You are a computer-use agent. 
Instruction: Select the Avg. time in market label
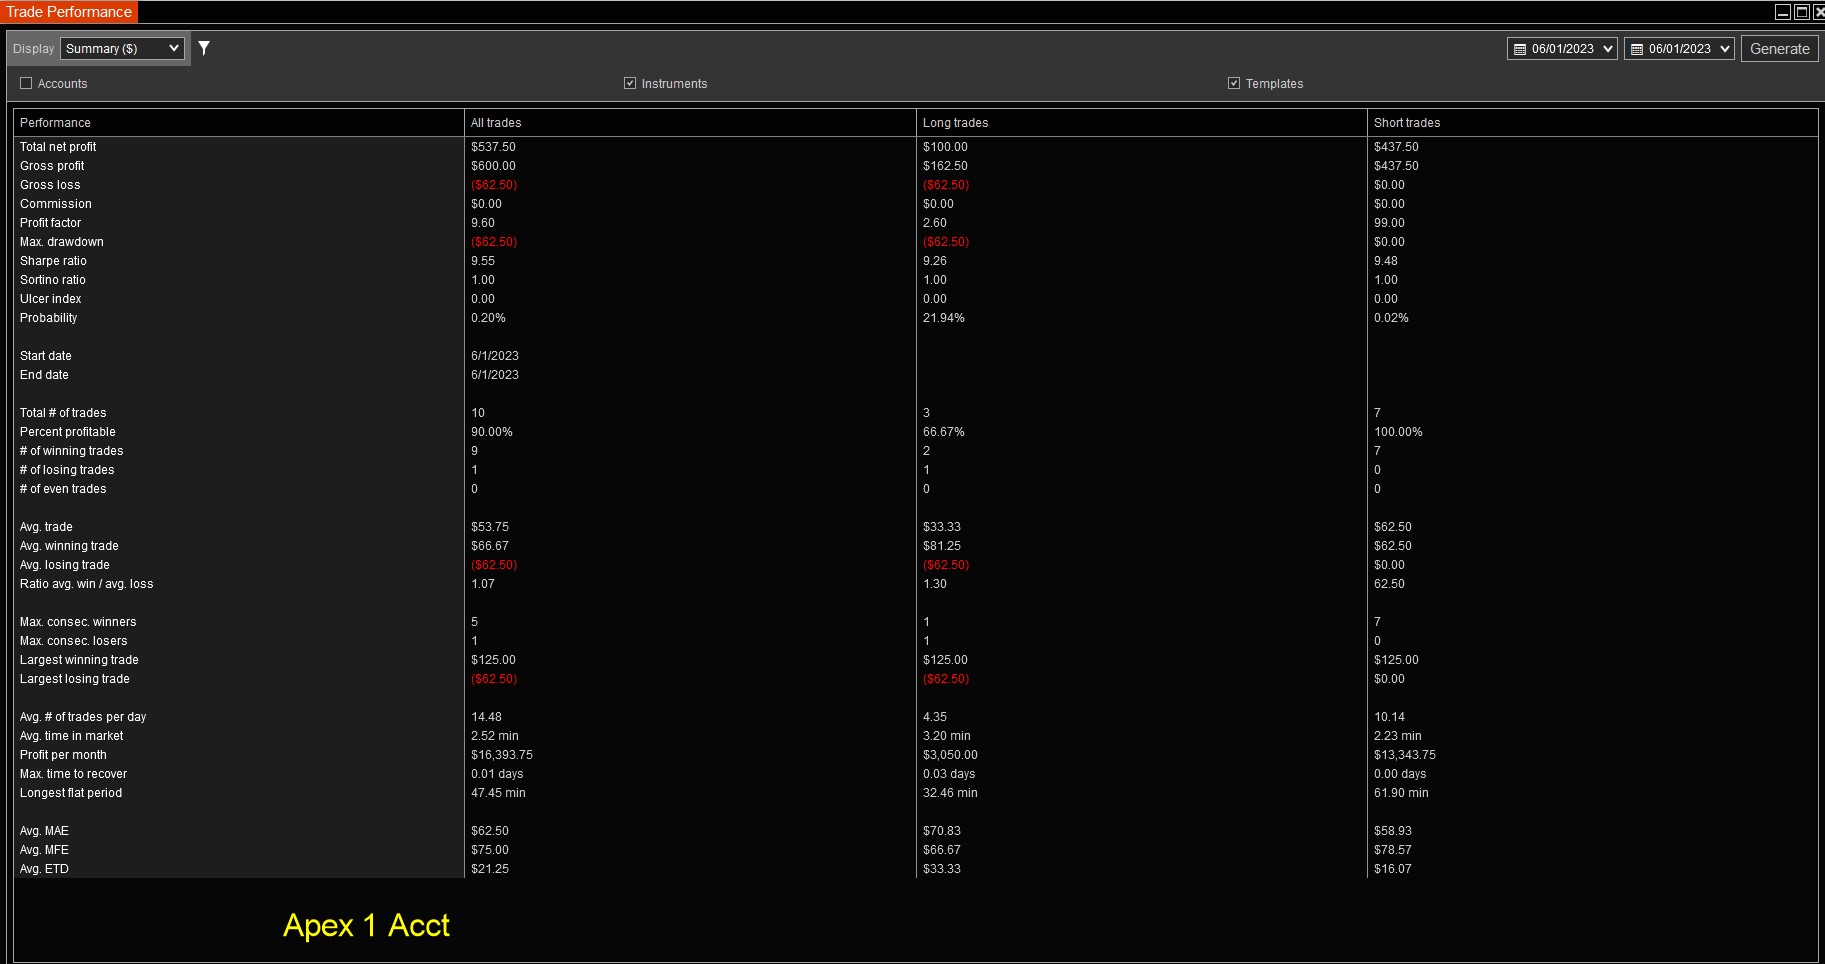click(72, 736)
